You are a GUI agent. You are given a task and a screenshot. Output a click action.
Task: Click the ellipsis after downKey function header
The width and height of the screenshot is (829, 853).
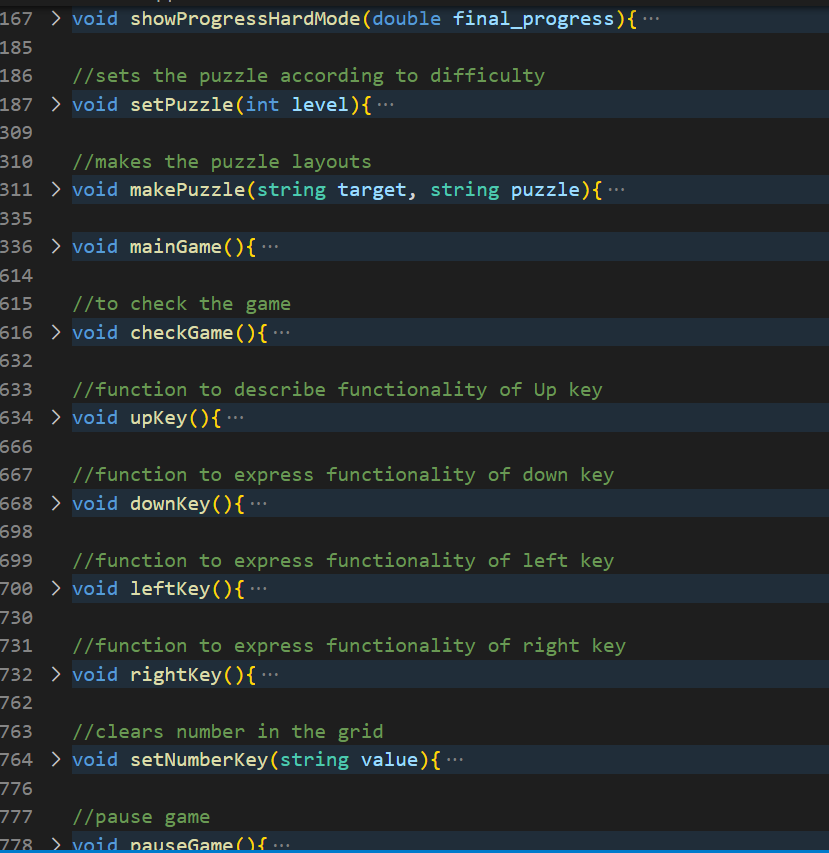(260, 503)
